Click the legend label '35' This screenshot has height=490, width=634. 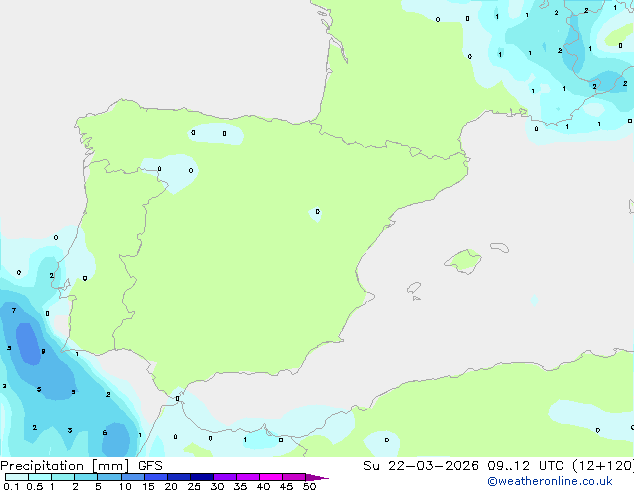[x=240, y=486]
